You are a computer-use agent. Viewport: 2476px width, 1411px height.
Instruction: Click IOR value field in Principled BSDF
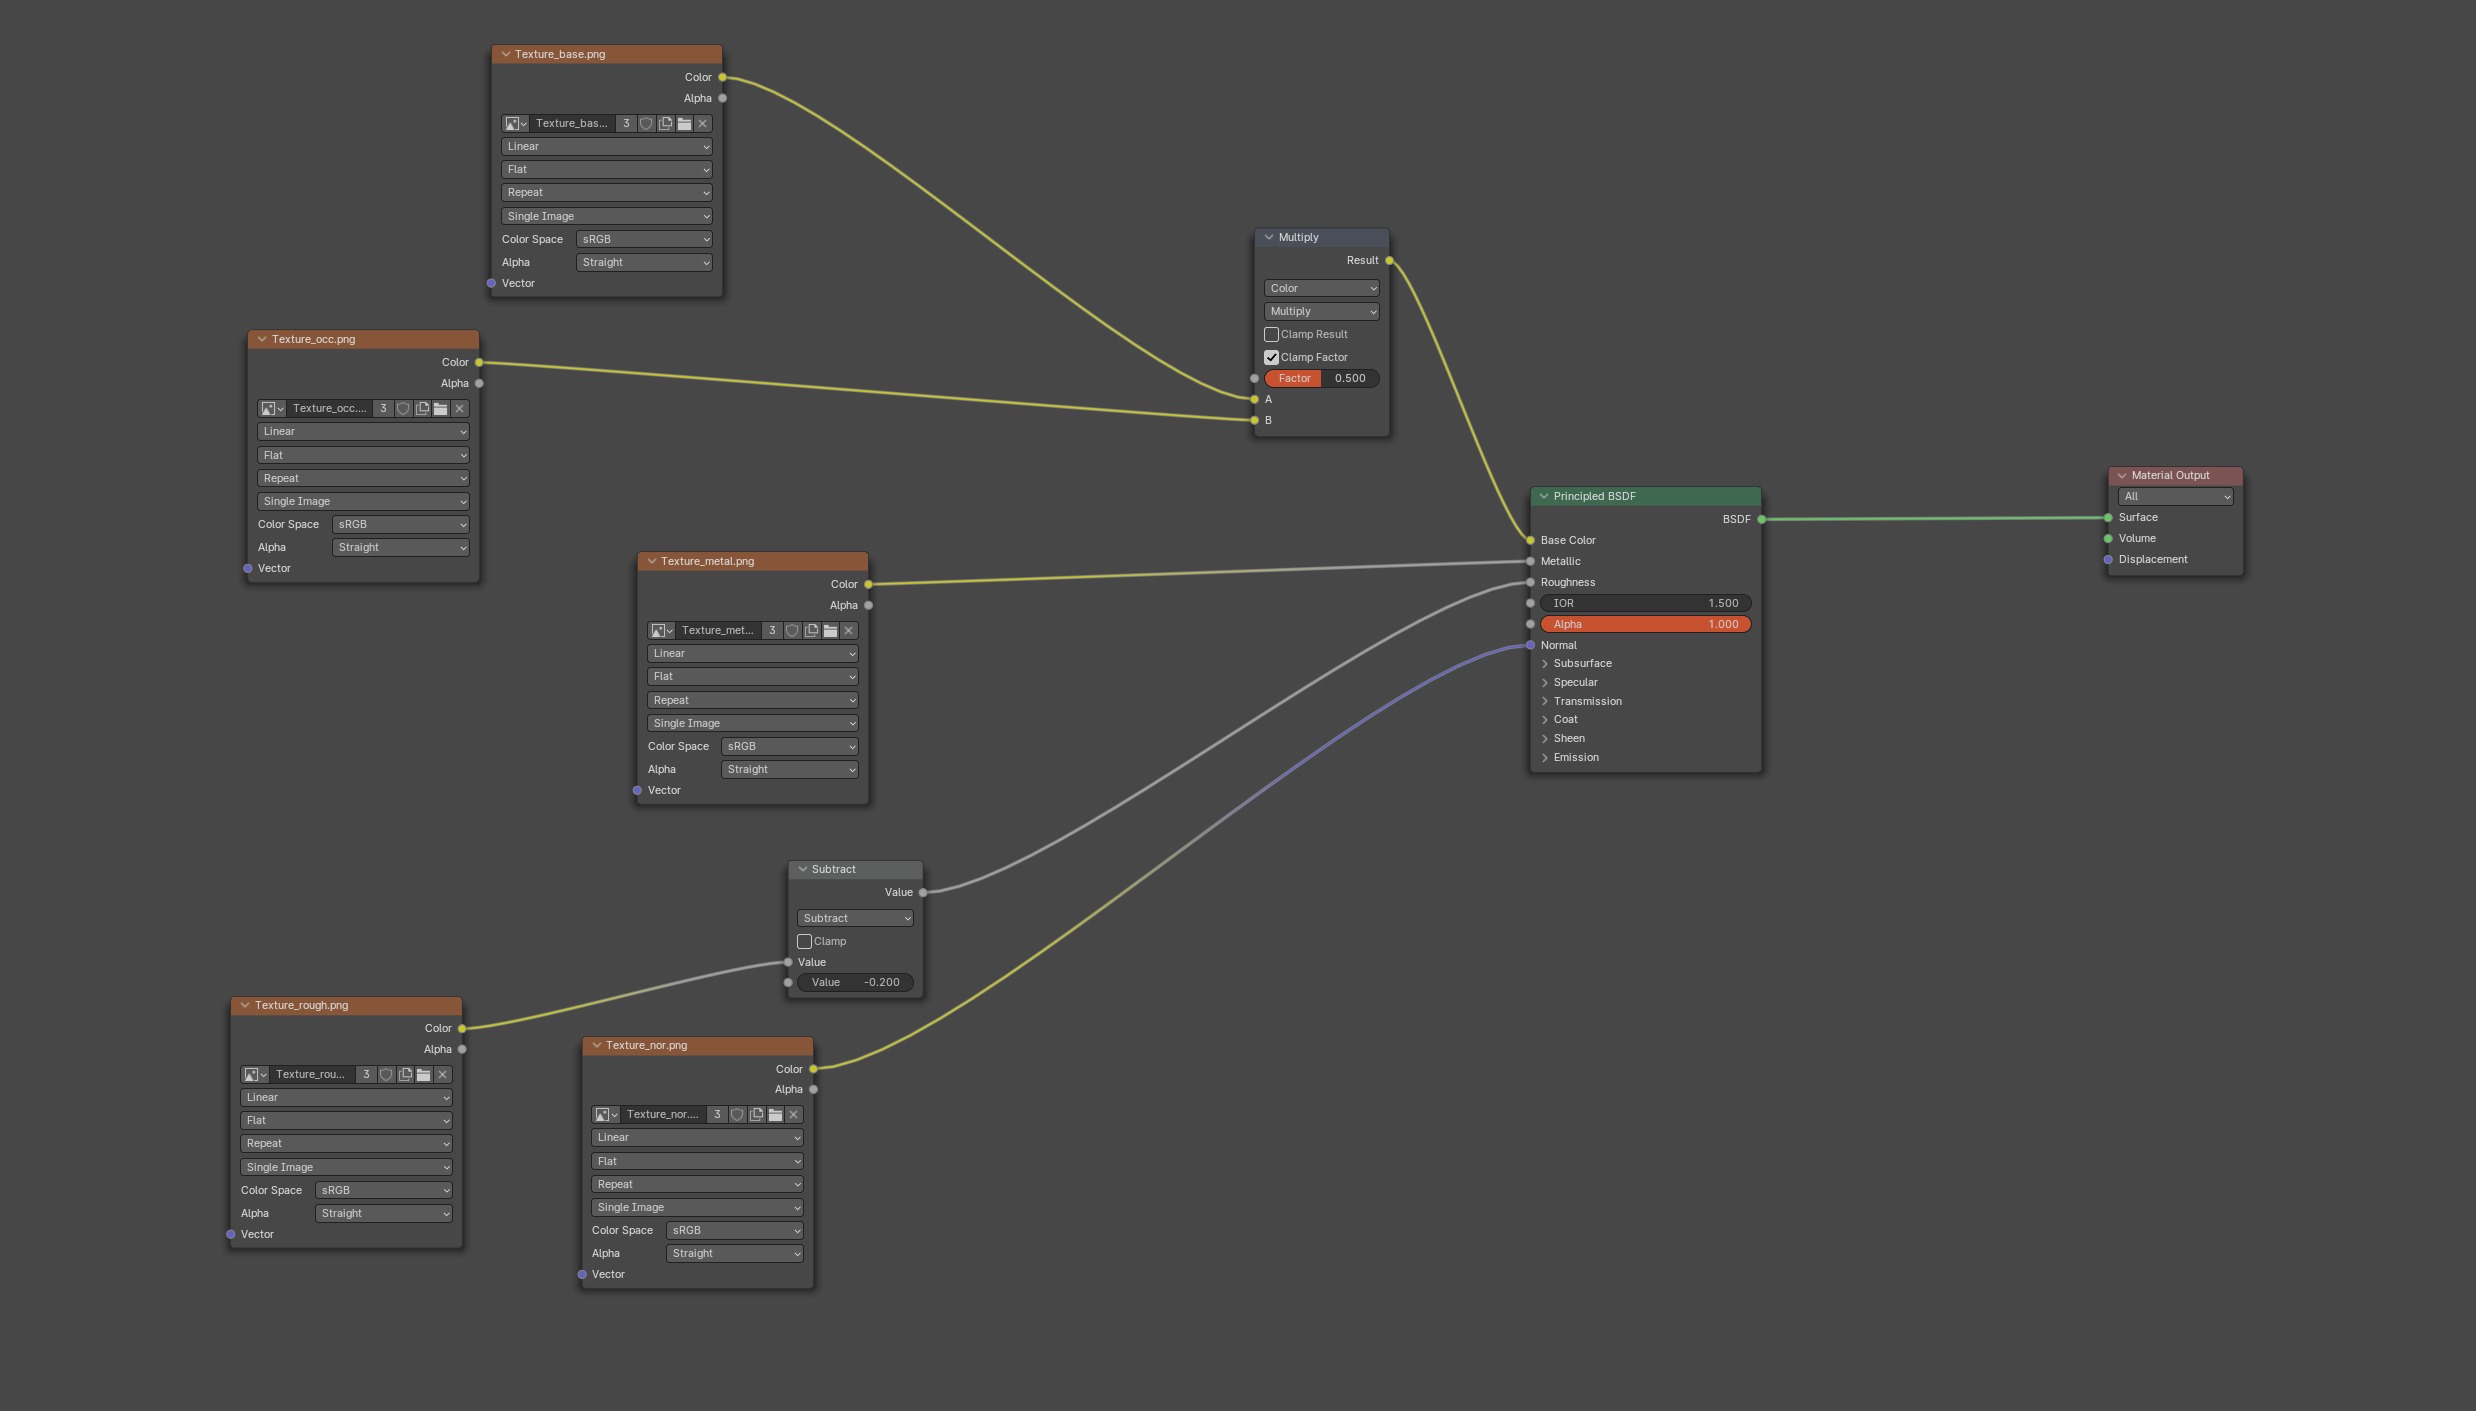1645,604
